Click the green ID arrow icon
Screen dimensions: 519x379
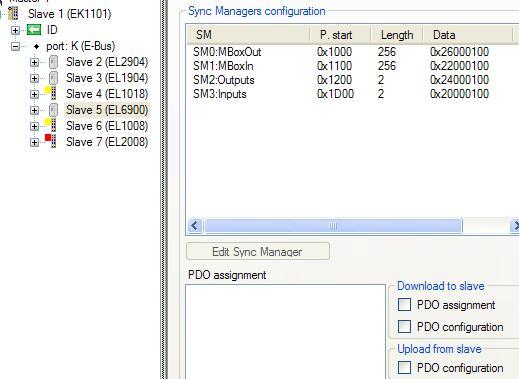34,30
